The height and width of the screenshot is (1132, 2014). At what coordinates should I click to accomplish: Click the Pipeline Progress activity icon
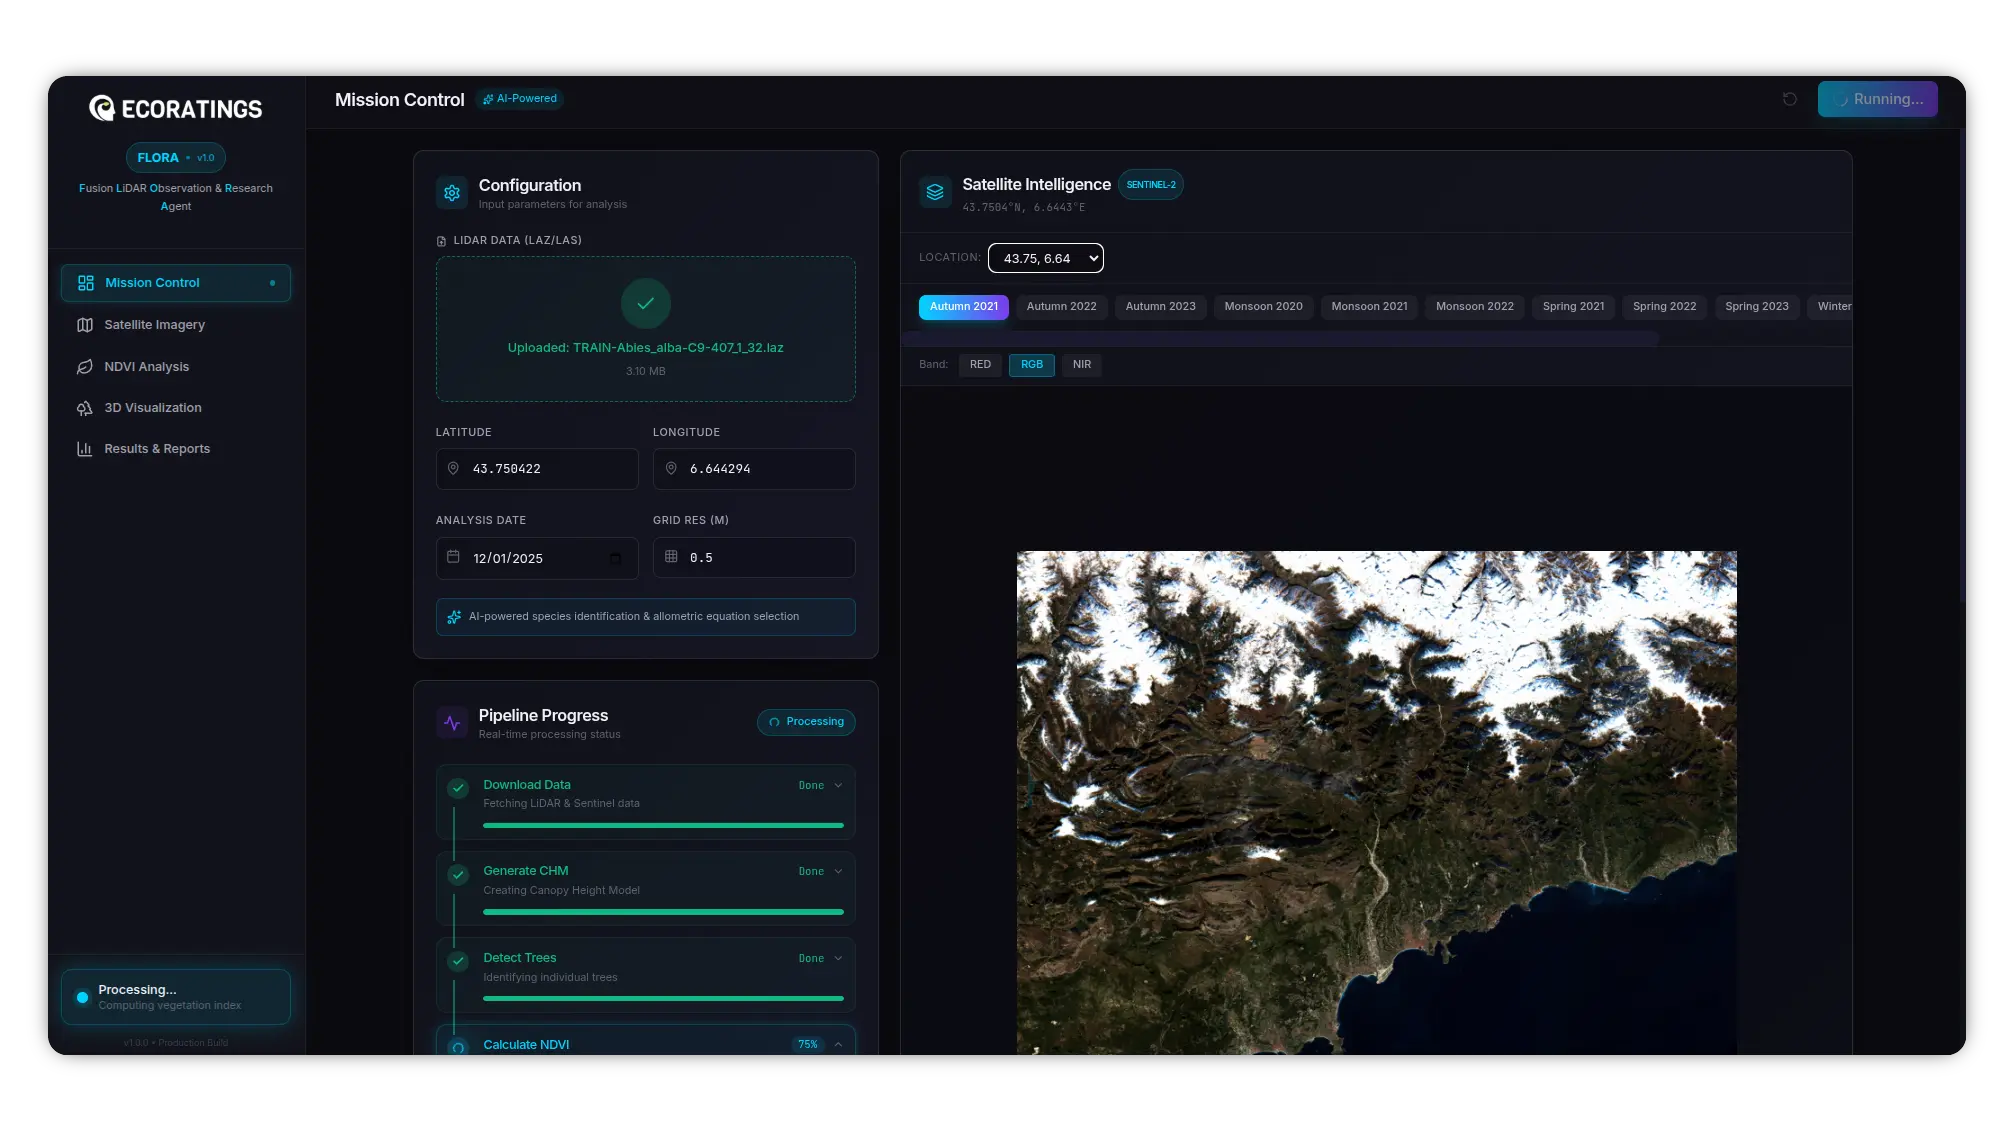[452, 723]
